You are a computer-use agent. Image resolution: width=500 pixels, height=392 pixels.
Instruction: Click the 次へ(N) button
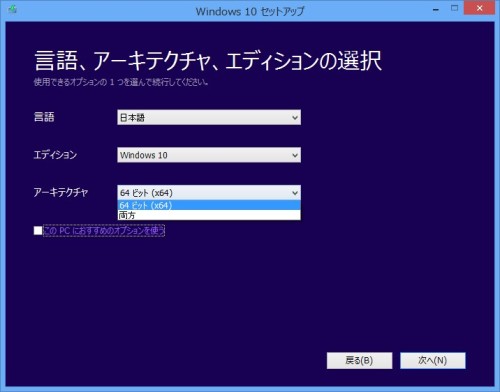click(x=433, y=360)
